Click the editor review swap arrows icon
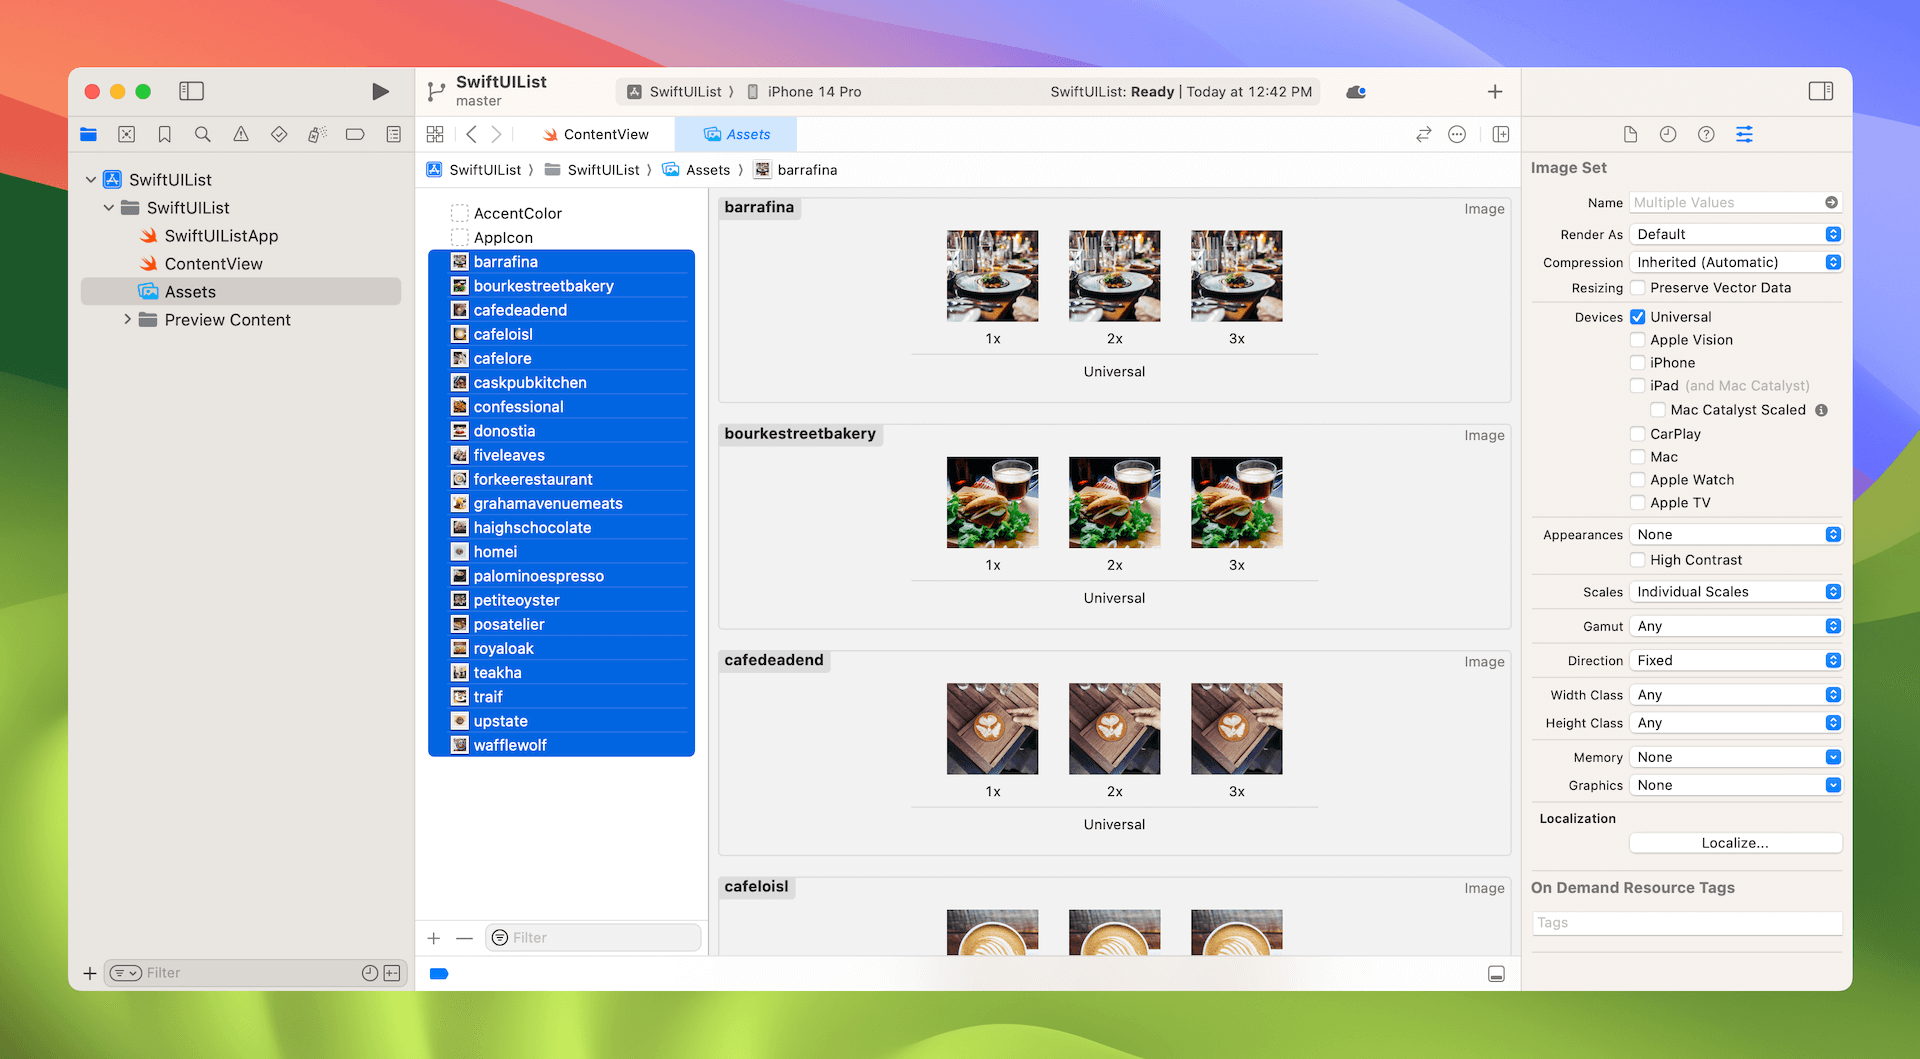 [1423, 134]
